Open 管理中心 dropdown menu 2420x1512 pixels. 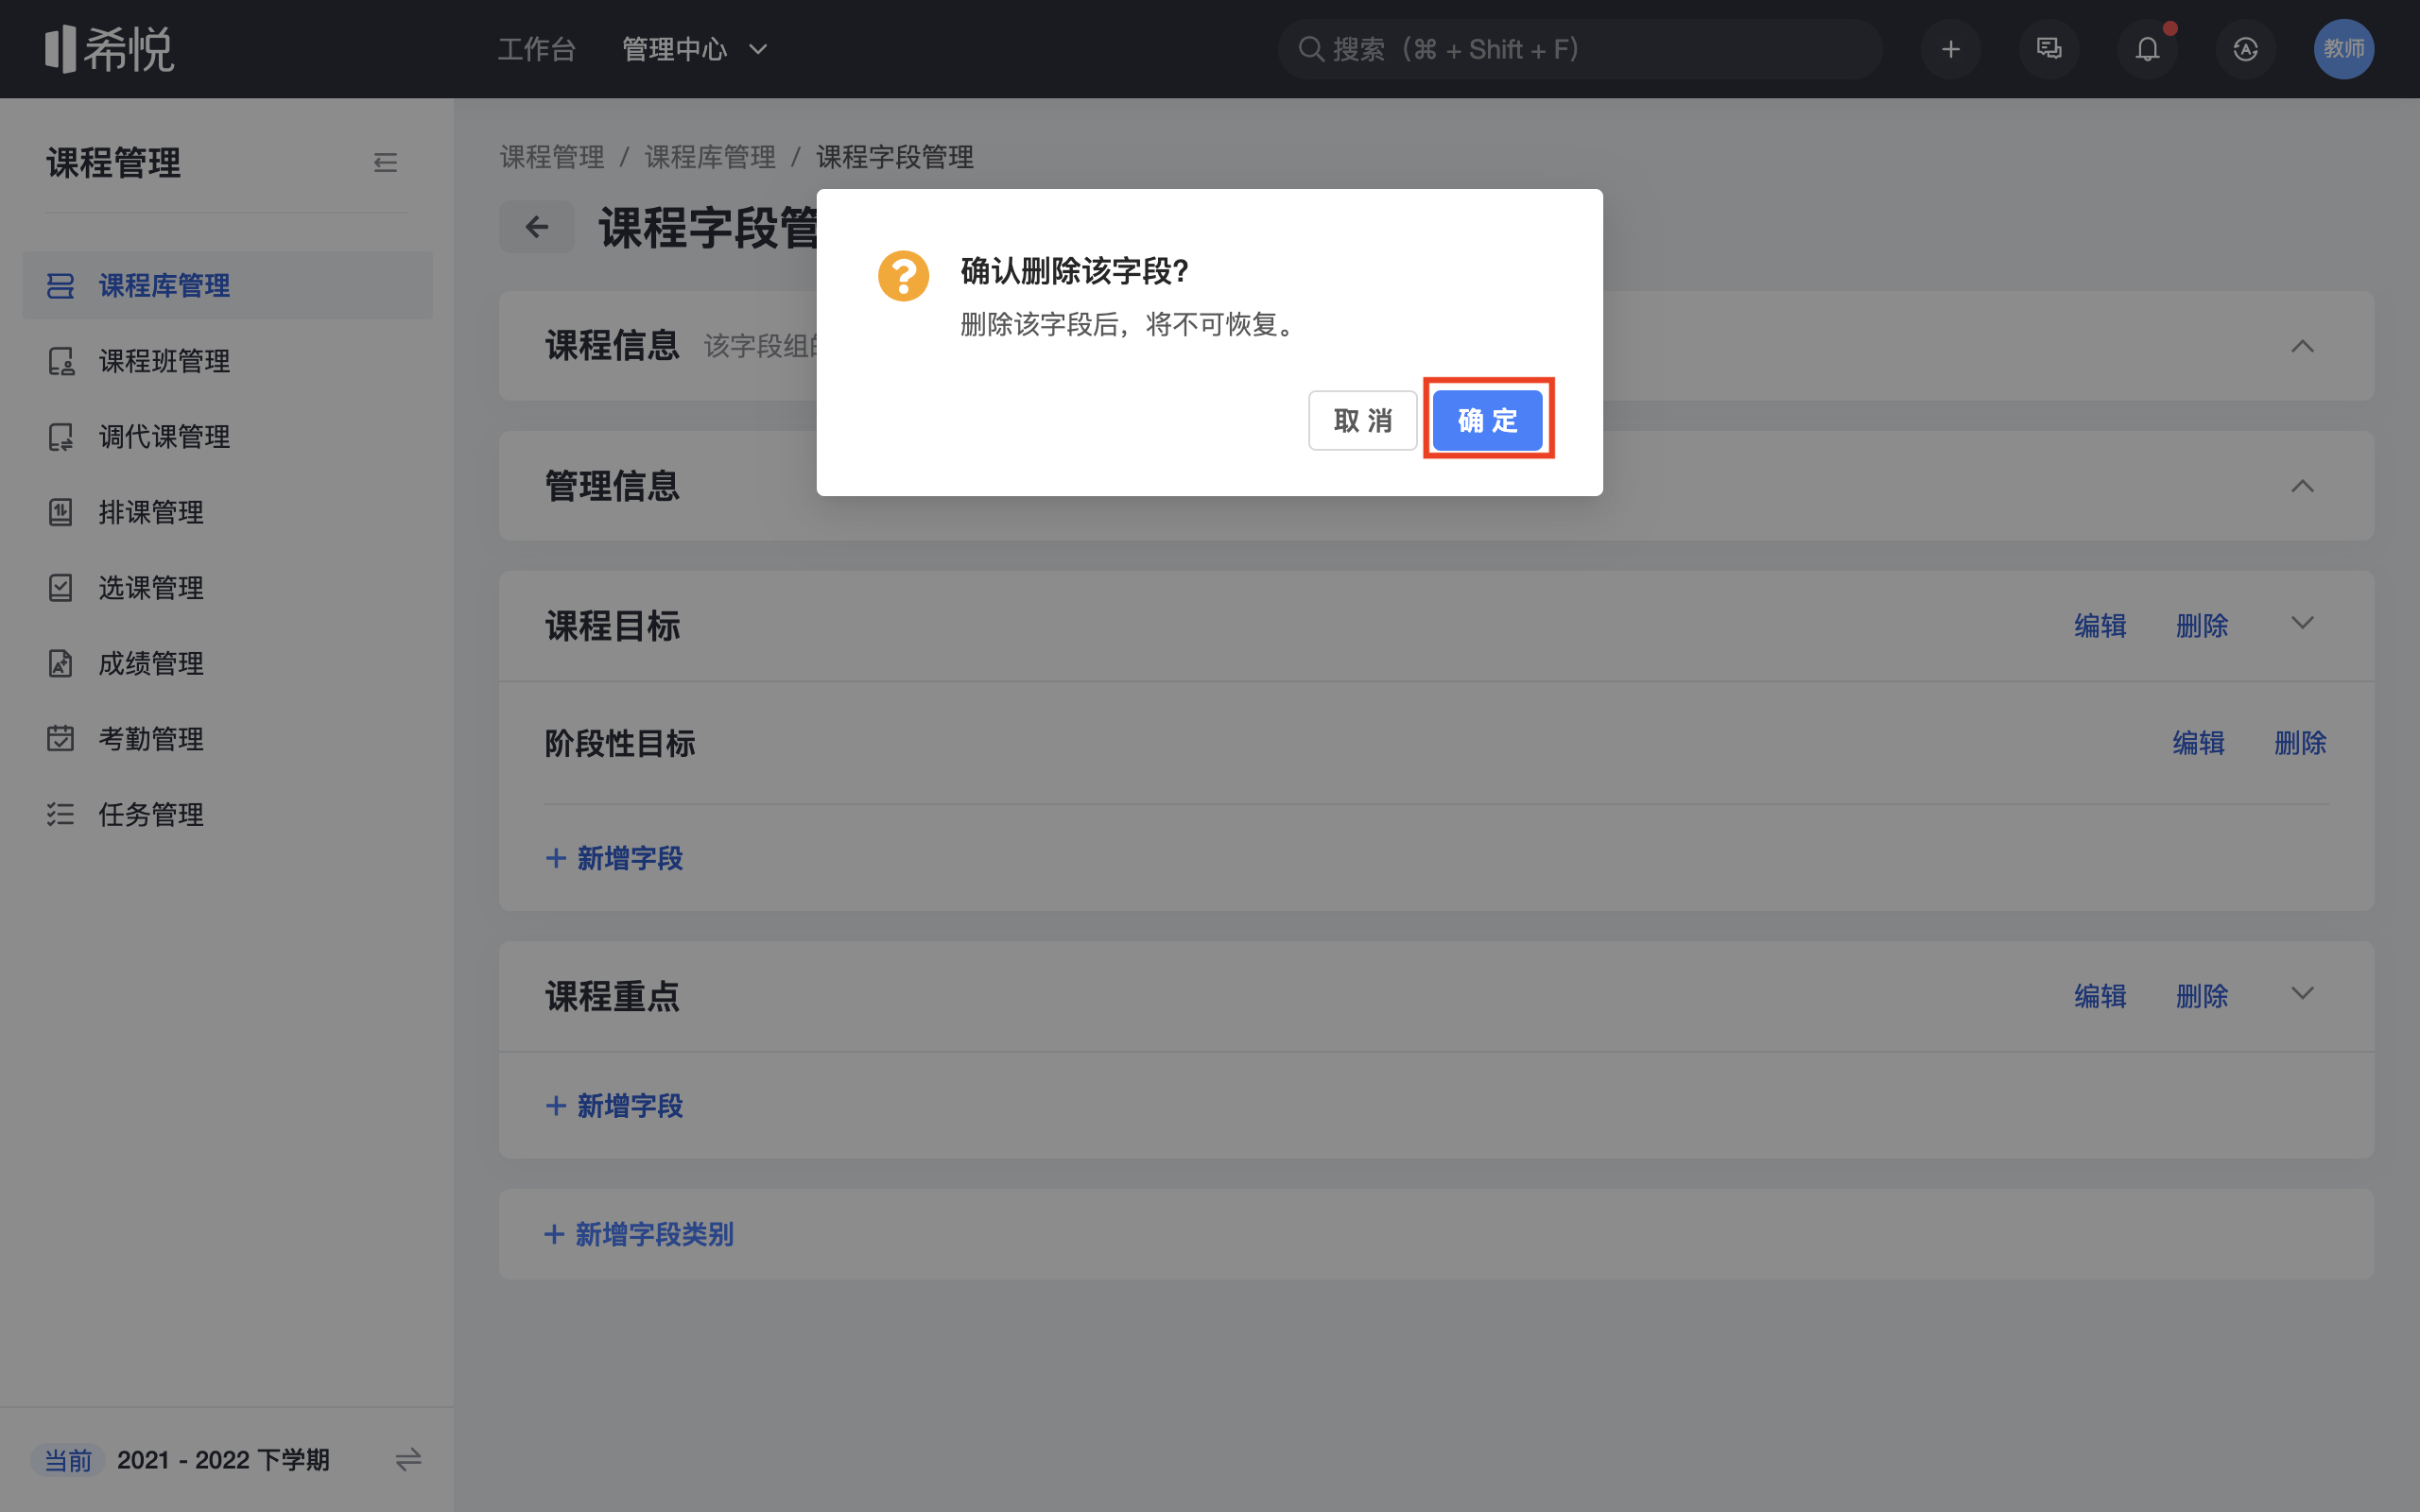pos(695,49)
